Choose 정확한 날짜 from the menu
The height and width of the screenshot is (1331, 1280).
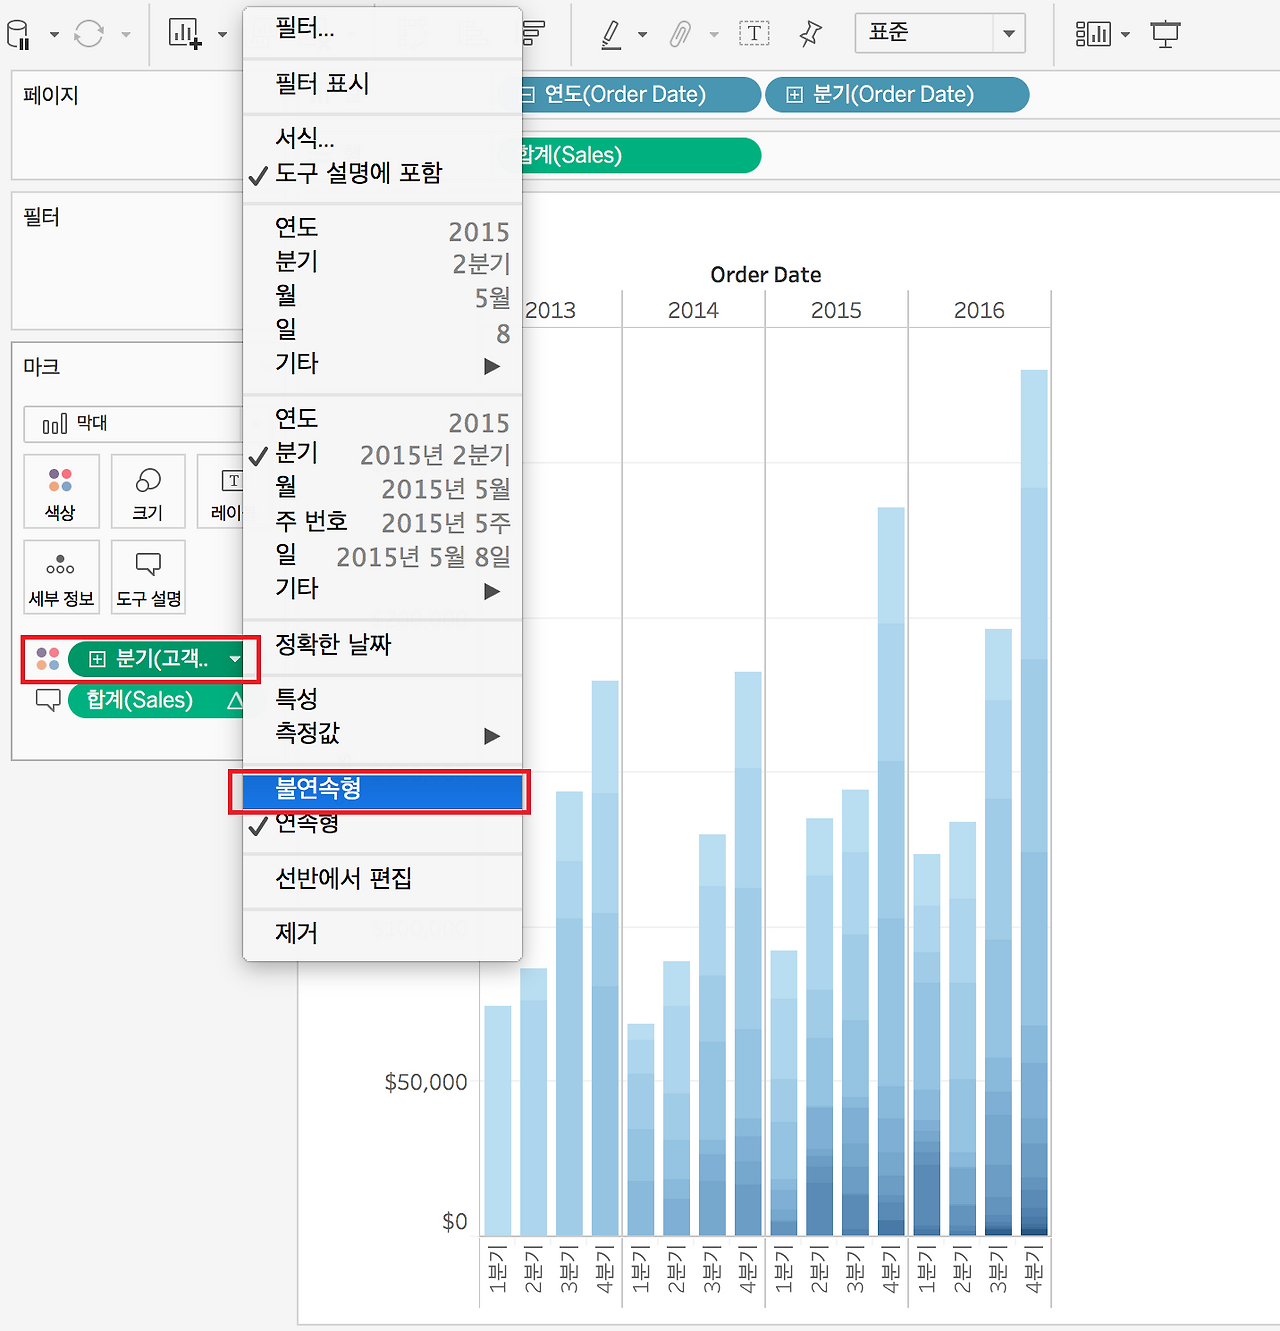pyautogui.click(x=382, y=645)
